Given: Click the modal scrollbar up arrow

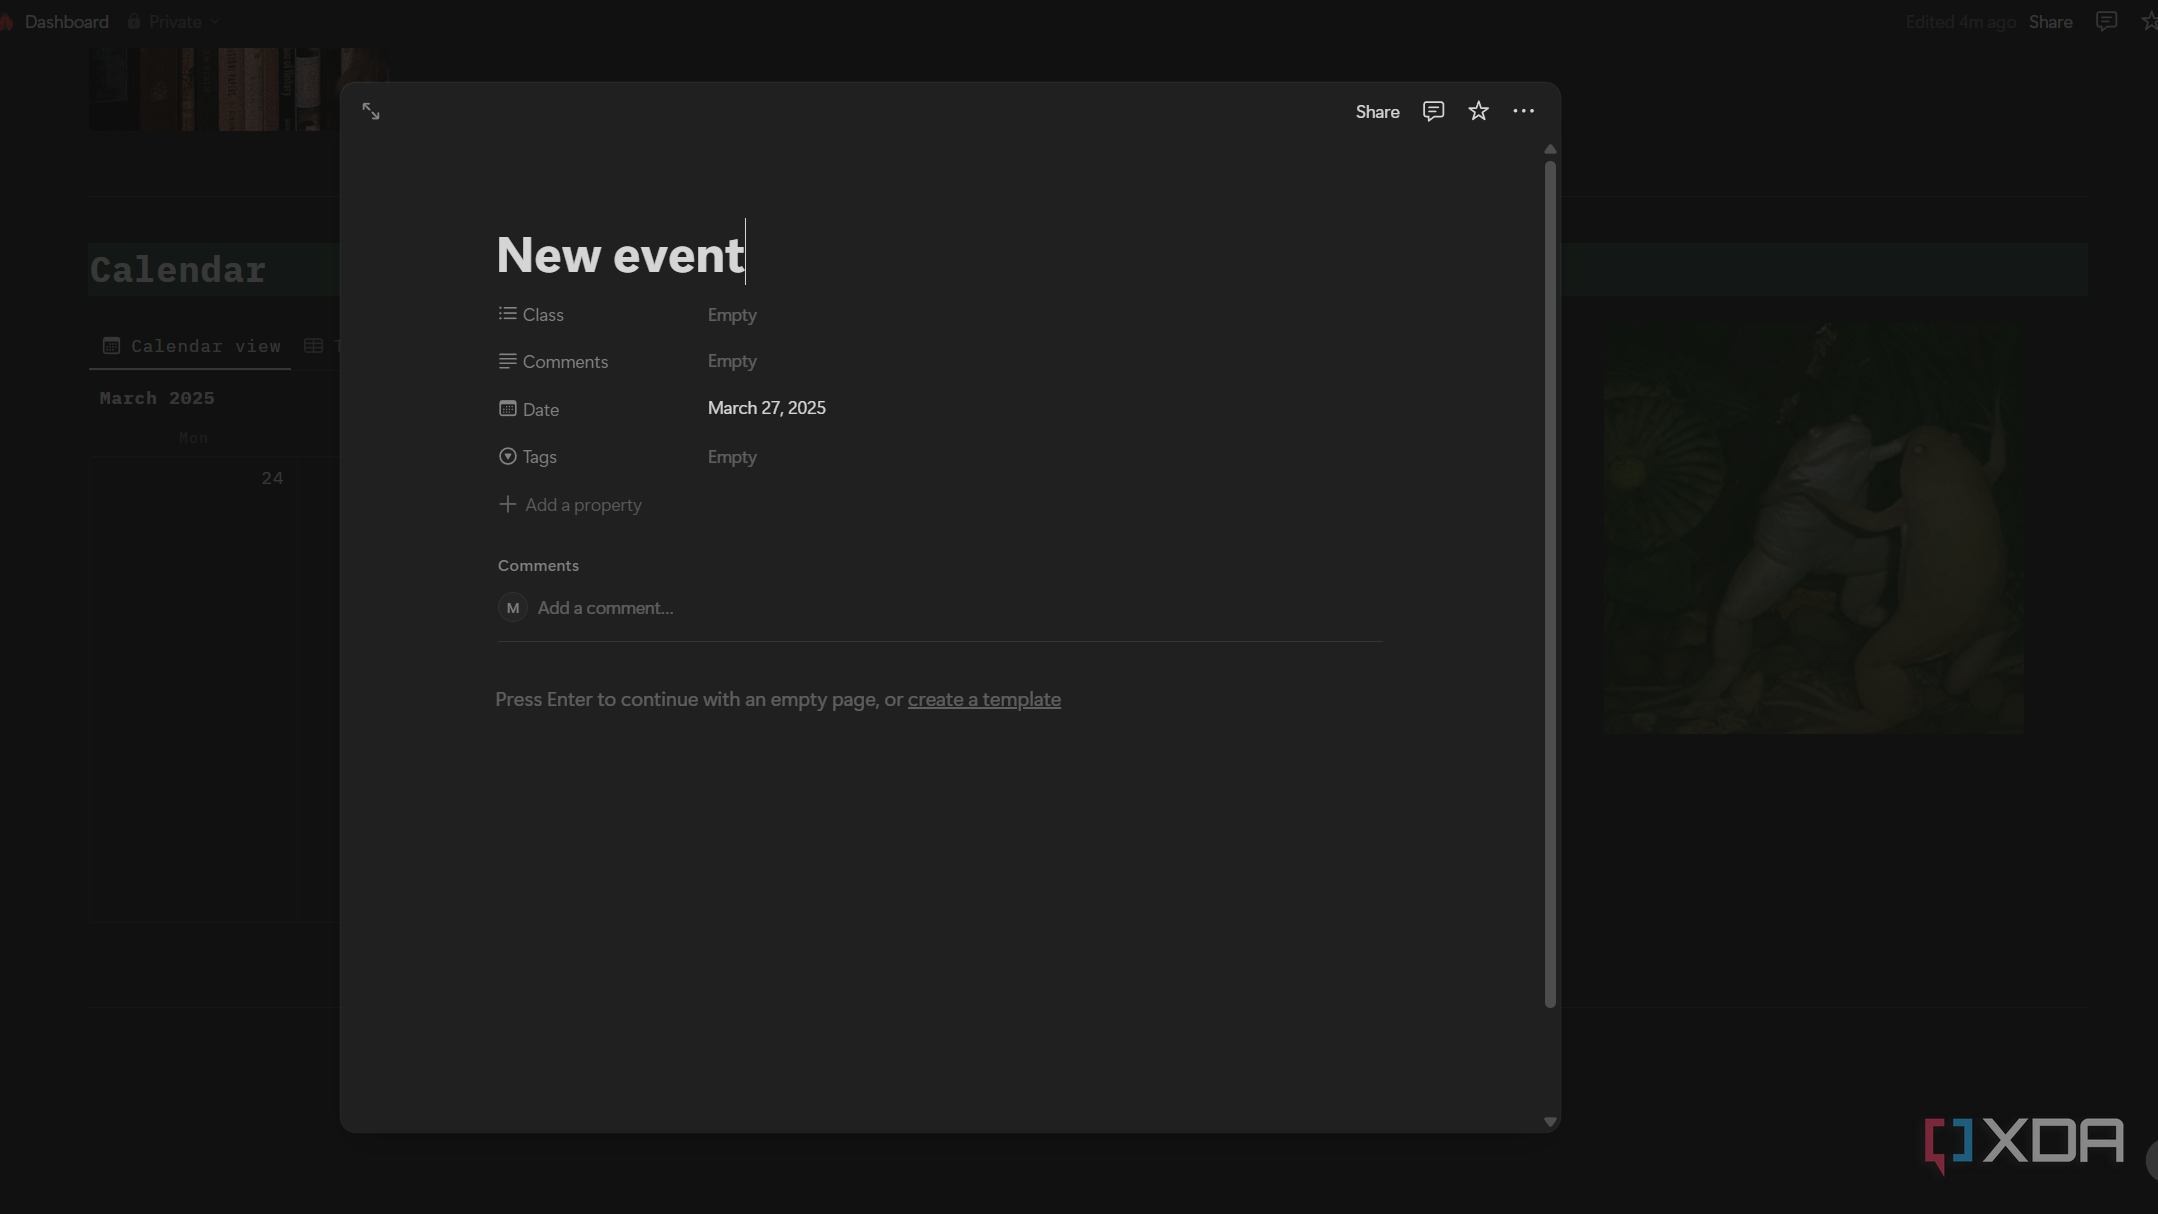Looking at the screenshot, I should click(1550, 149).
